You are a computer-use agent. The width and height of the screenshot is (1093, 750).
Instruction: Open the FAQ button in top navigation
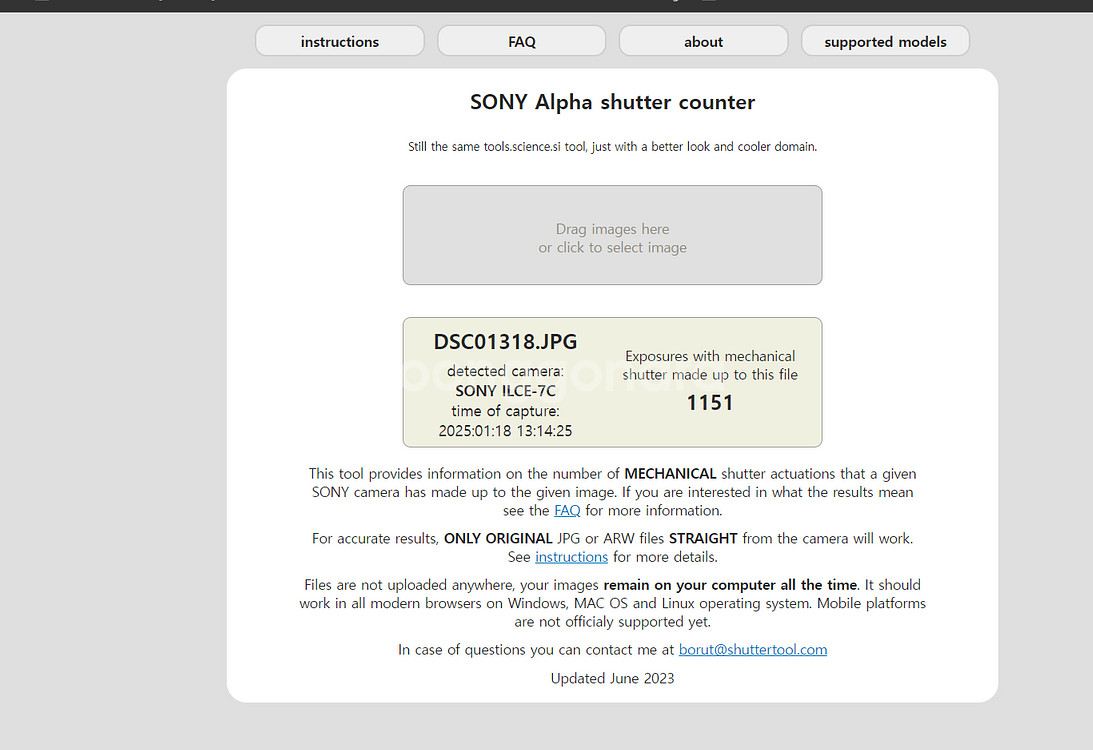[521, 41]
